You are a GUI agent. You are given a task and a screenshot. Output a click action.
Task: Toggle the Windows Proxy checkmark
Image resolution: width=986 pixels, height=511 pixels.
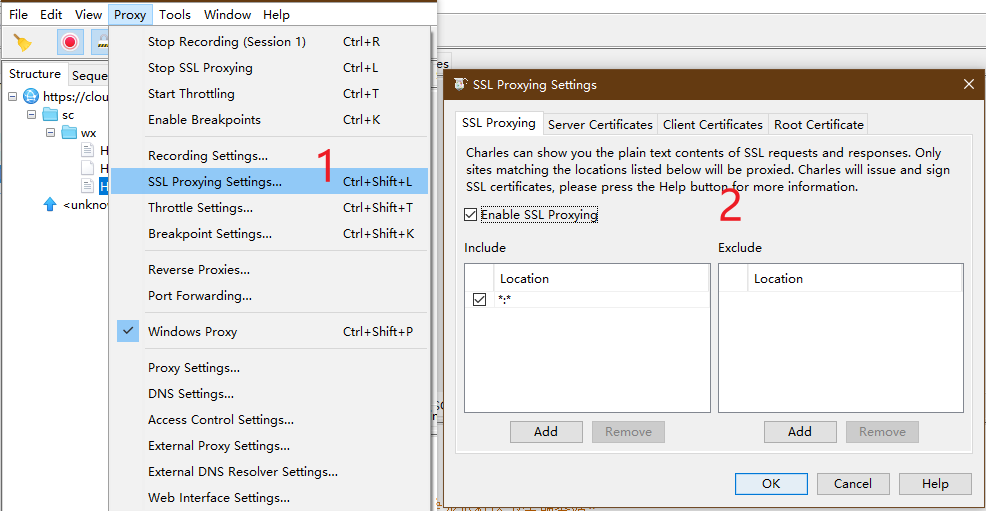click(128, 331)
